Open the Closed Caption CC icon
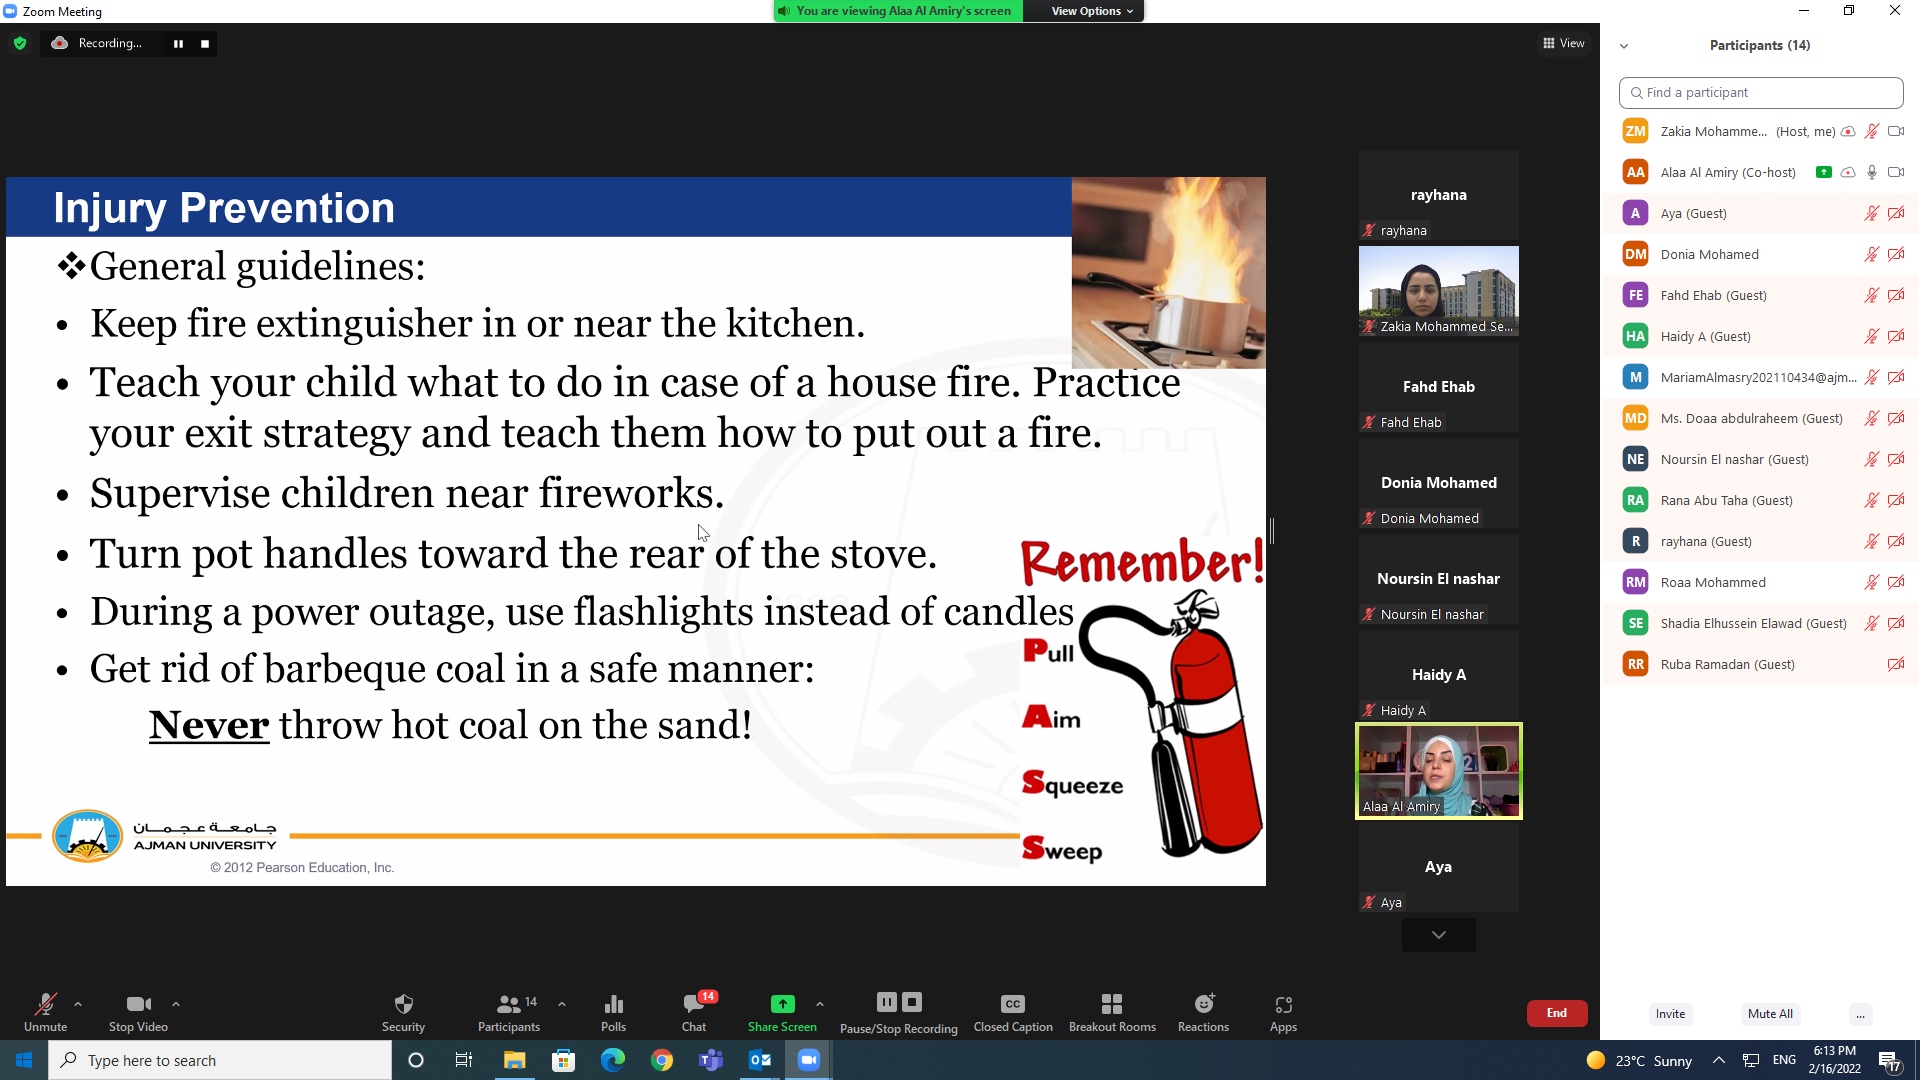Screen dimensions: 1920x1080 1012,1011
